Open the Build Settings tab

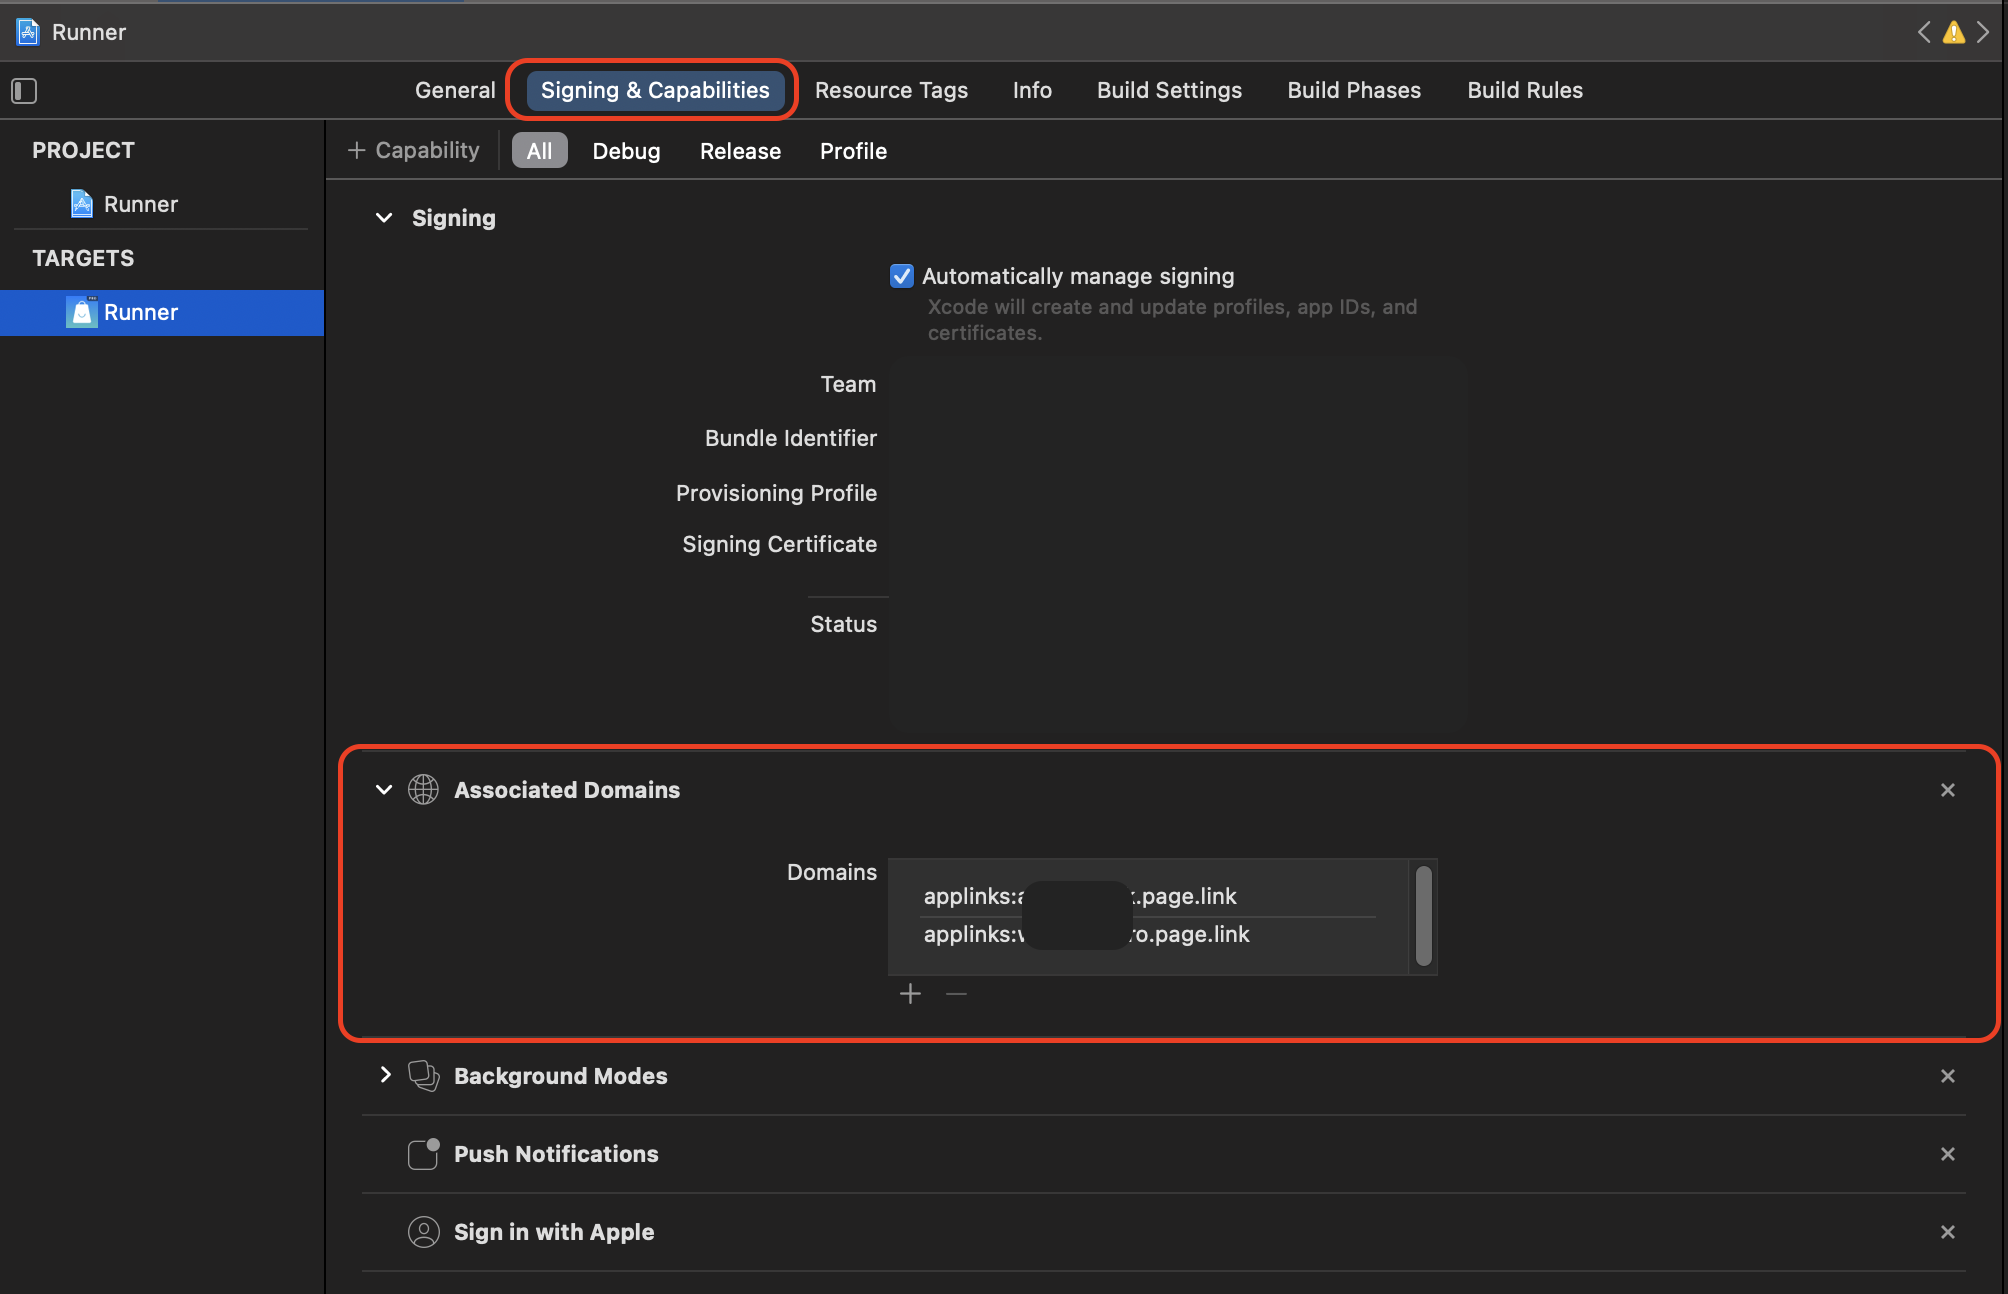pos(1169,90)
